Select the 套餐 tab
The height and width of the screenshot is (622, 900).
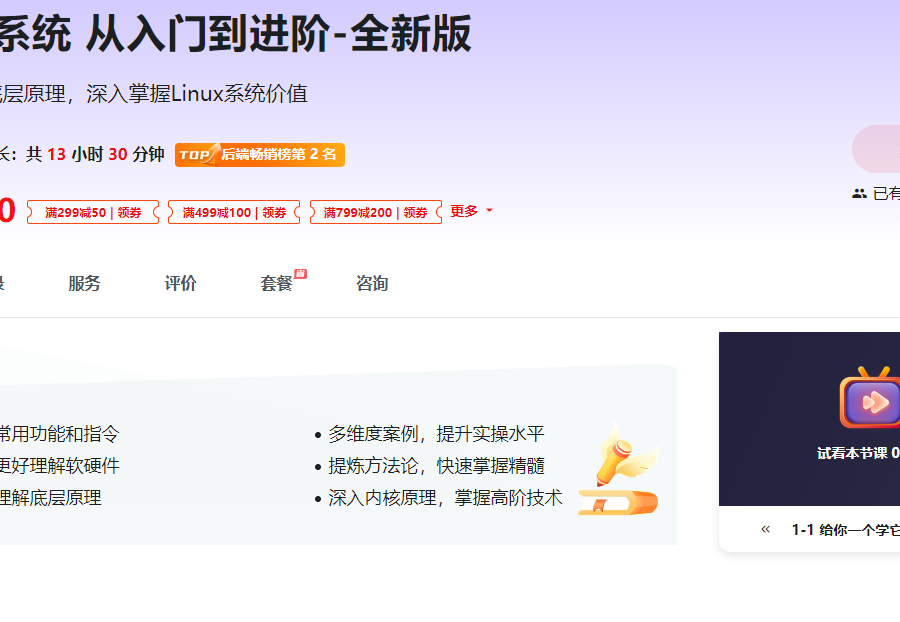click(275, 283)
